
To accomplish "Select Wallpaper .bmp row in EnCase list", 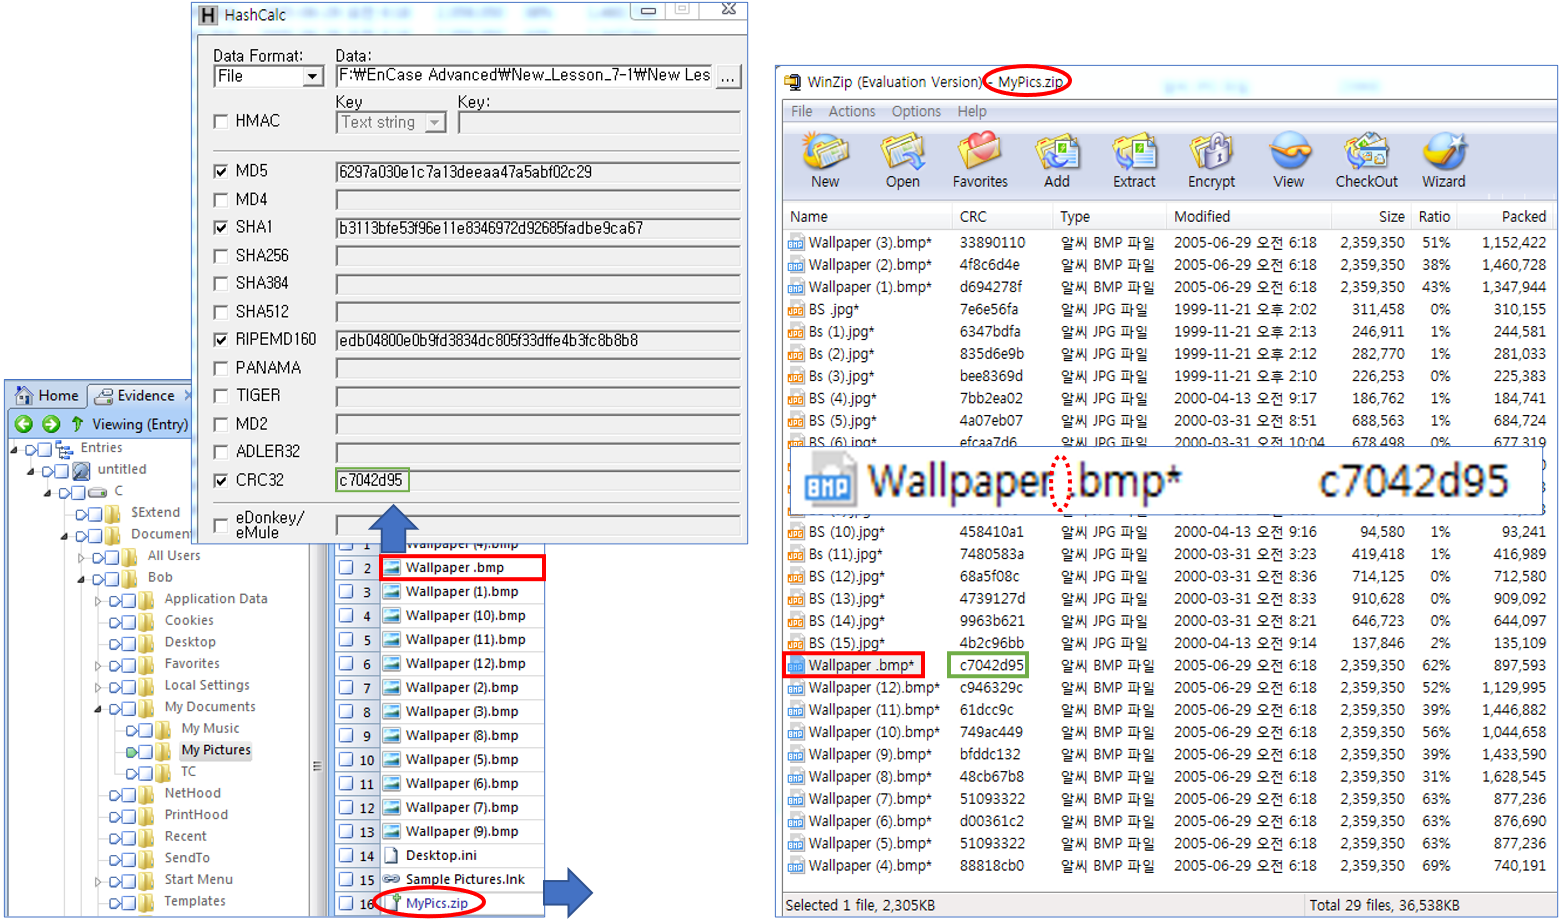I will click(x=462, y=568).
